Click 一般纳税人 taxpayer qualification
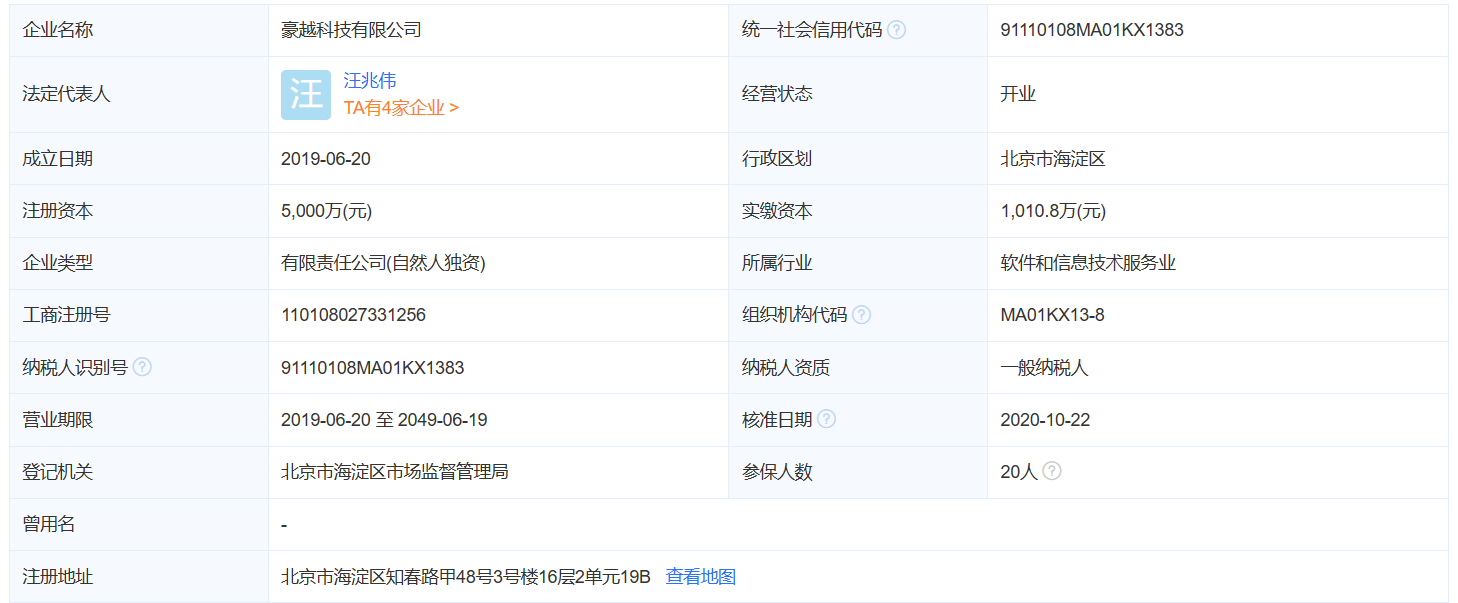Image resolution: width=1458 pixels, height=603 pixels. point(1044,367)
